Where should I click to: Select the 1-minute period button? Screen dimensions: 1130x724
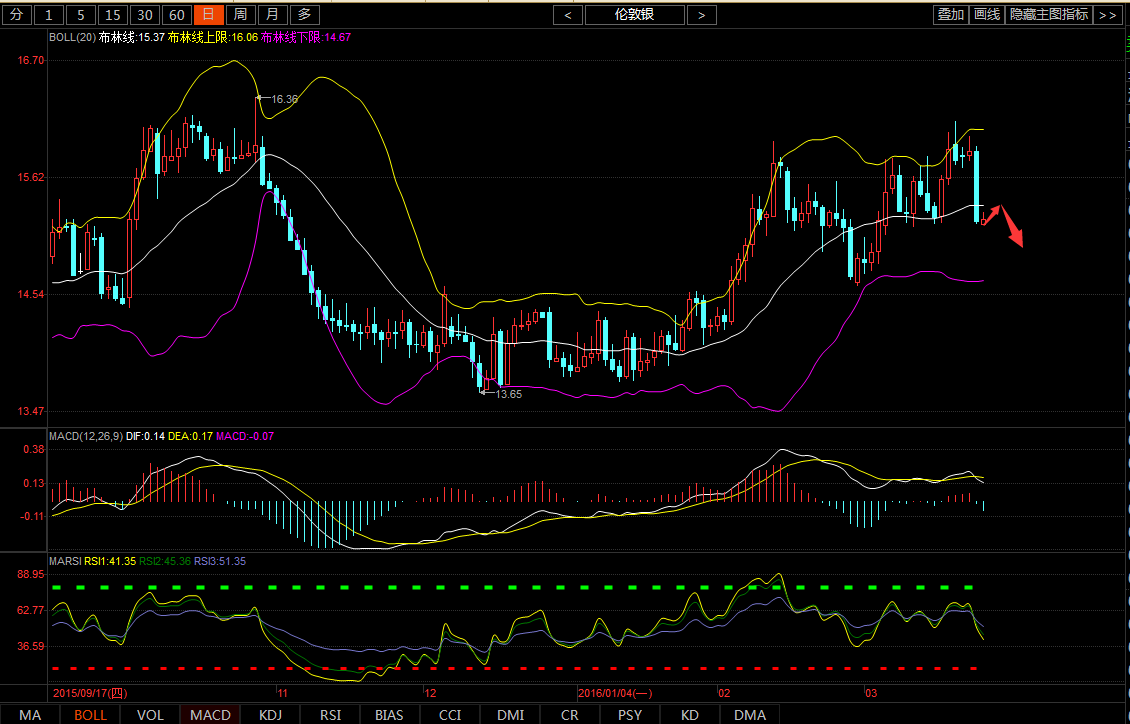coord(49,15)
